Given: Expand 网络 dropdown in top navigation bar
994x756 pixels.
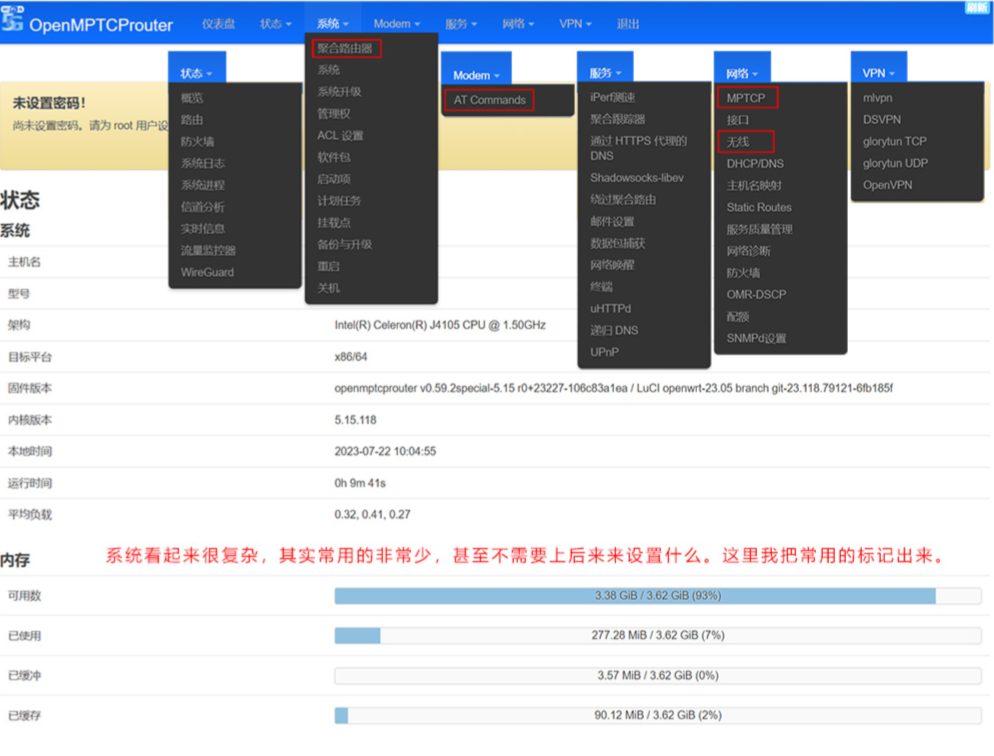Looking at the screenshot, I should tap(519, 24).
